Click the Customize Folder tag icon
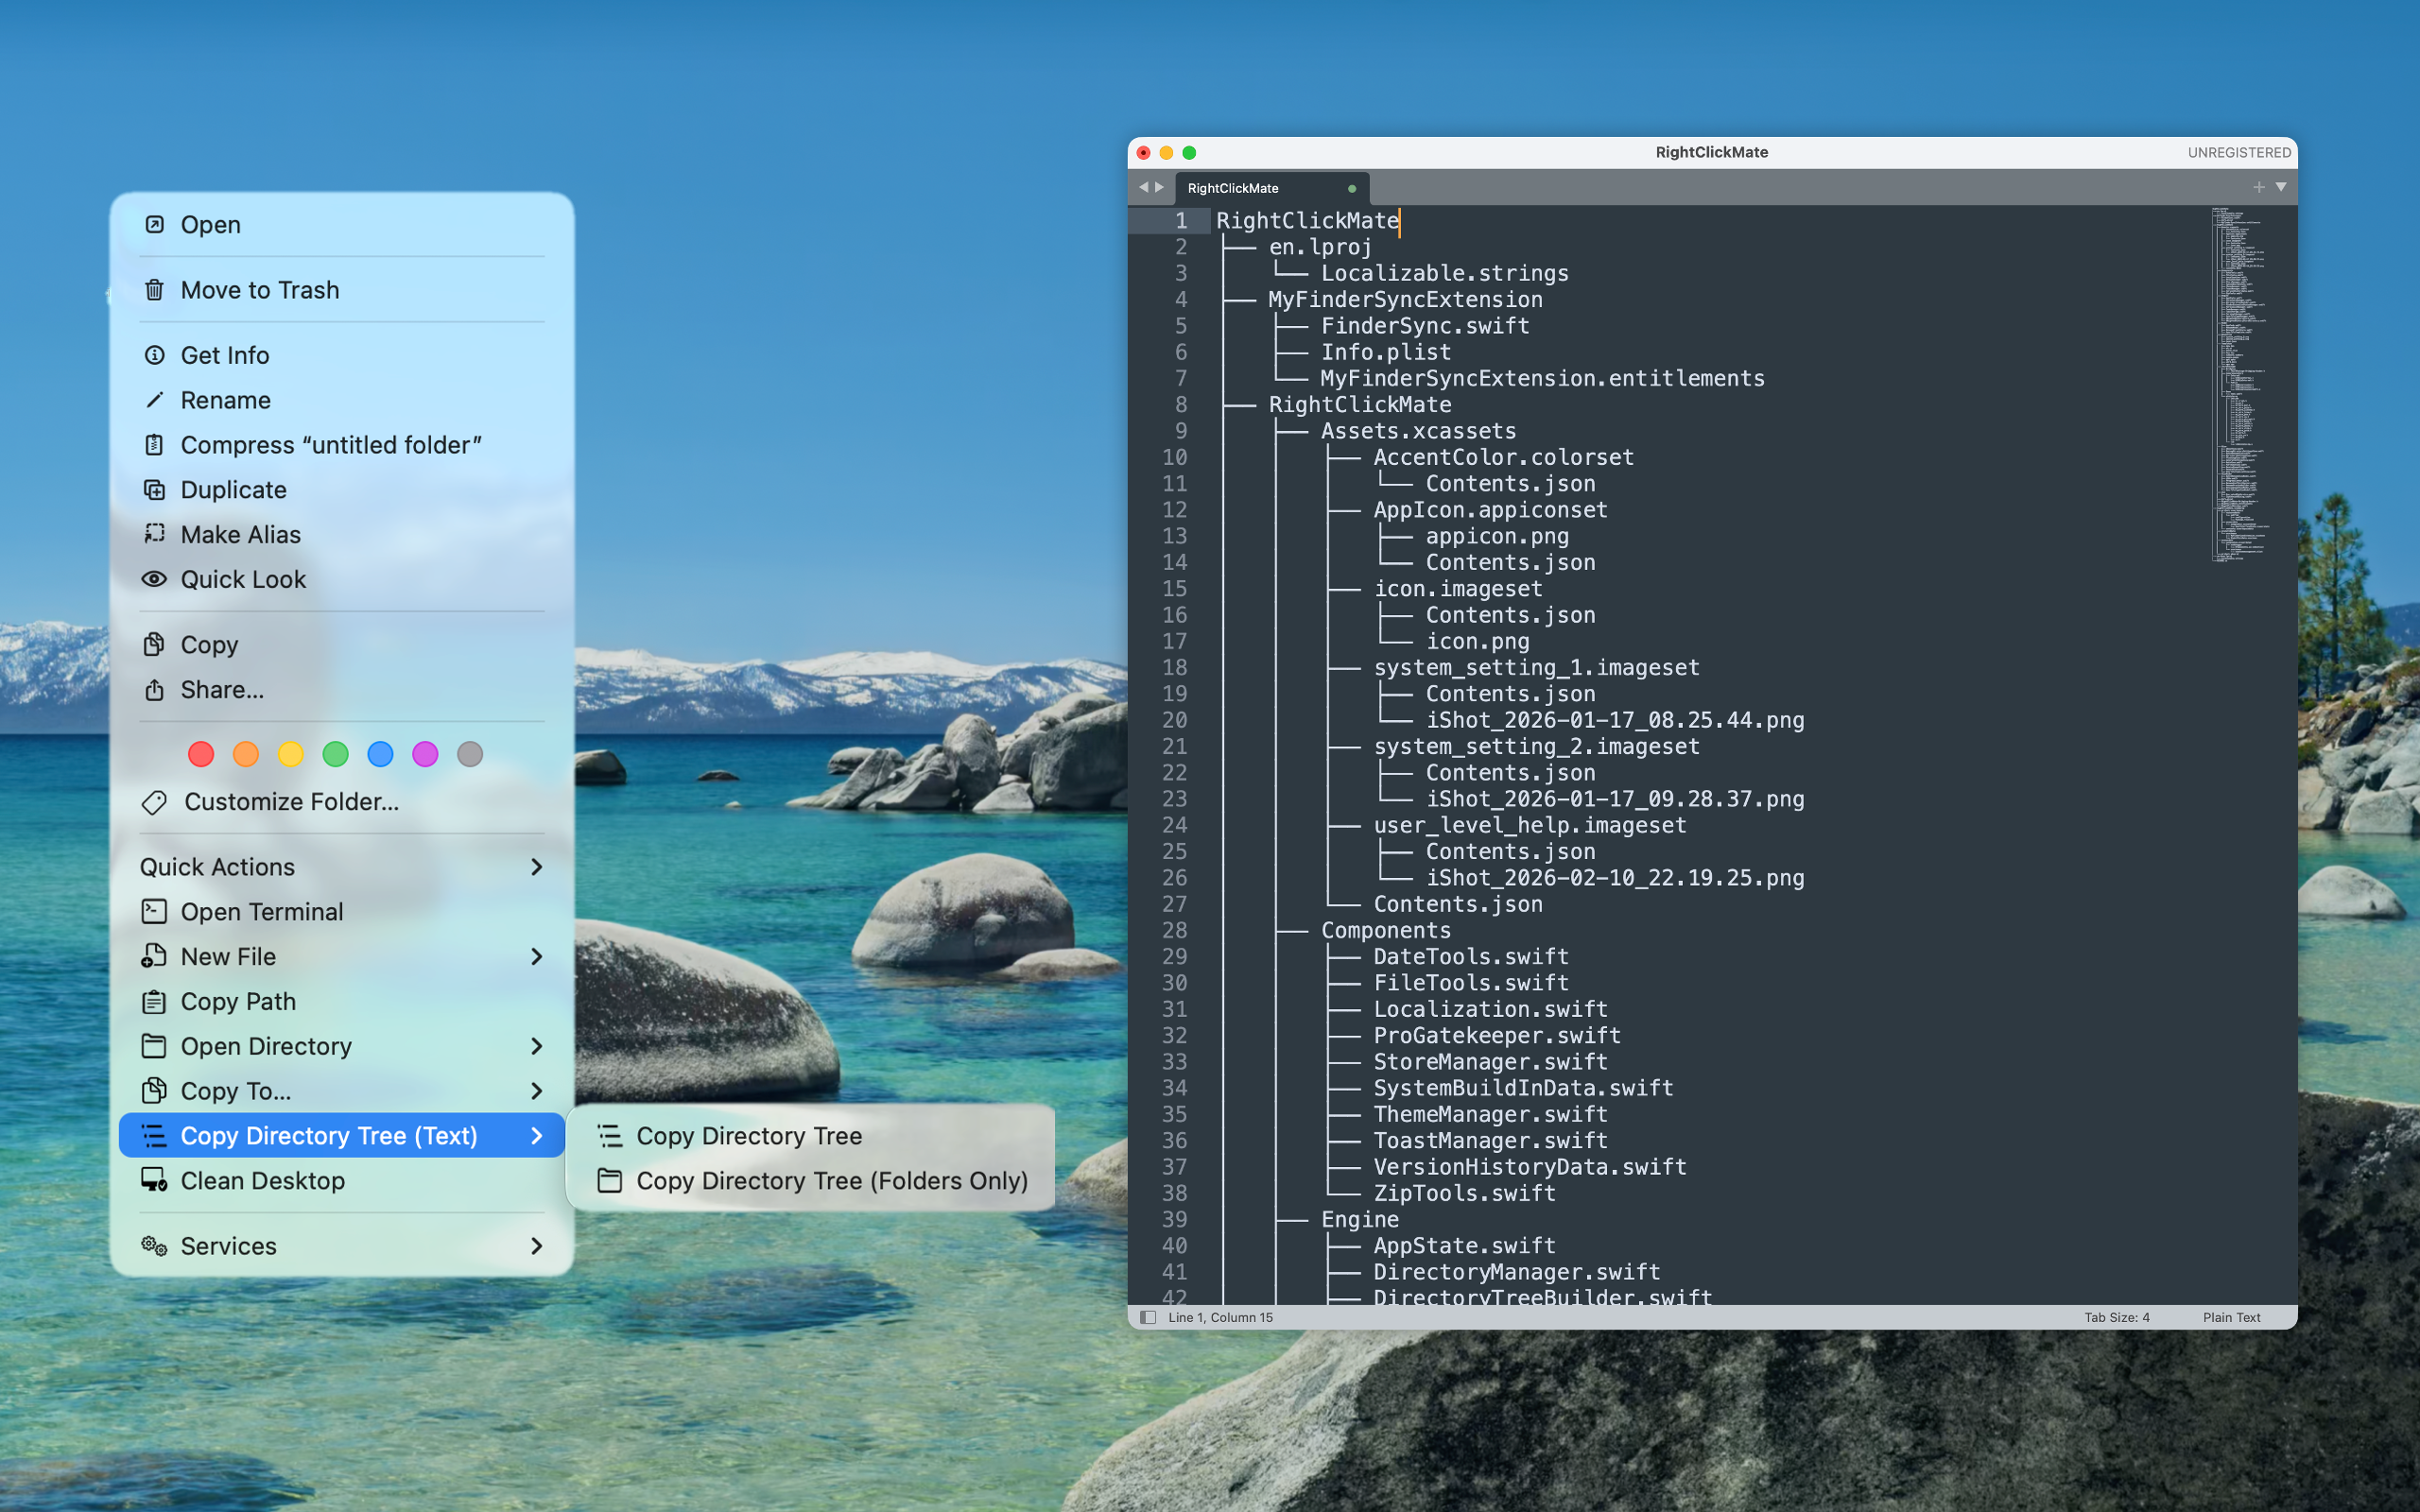The height and width of the screenshot is (1512, 2420). point(154,802)
